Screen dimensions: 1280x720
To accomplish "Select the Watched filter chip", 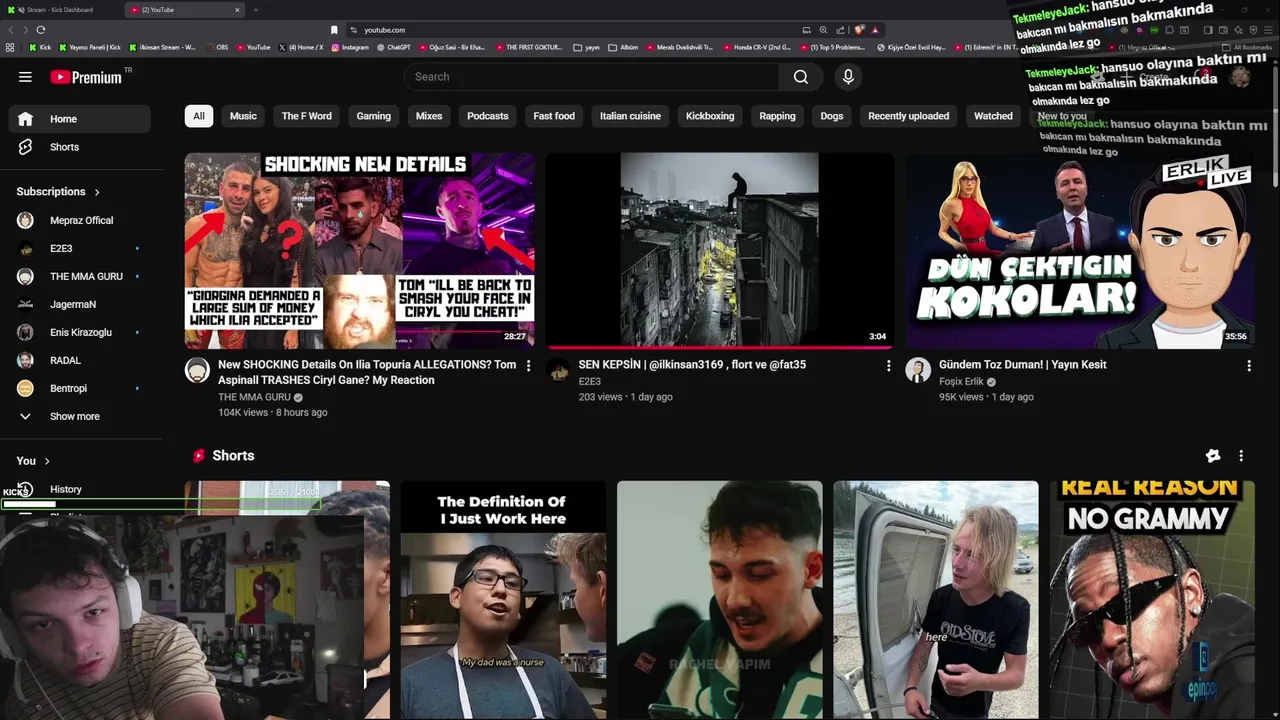I will (x=993, y=116).
